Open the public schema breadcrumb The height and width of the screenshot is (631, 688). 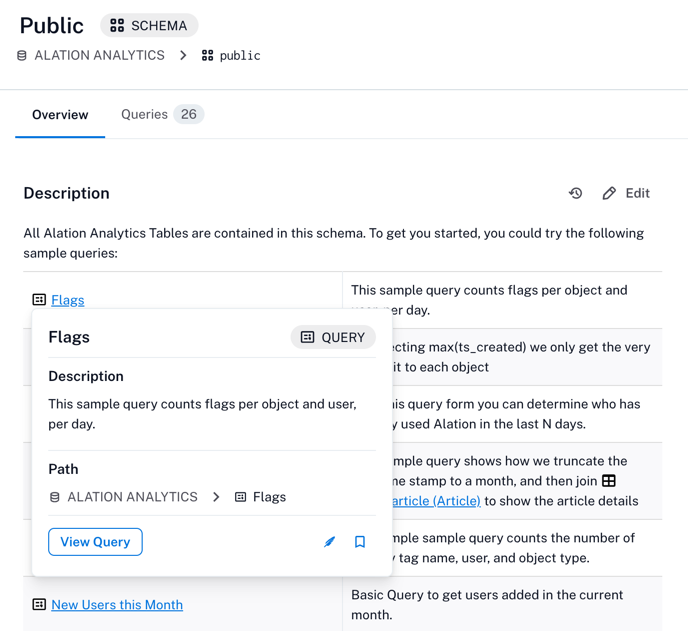pyautogui.click(x=240, y=56)
